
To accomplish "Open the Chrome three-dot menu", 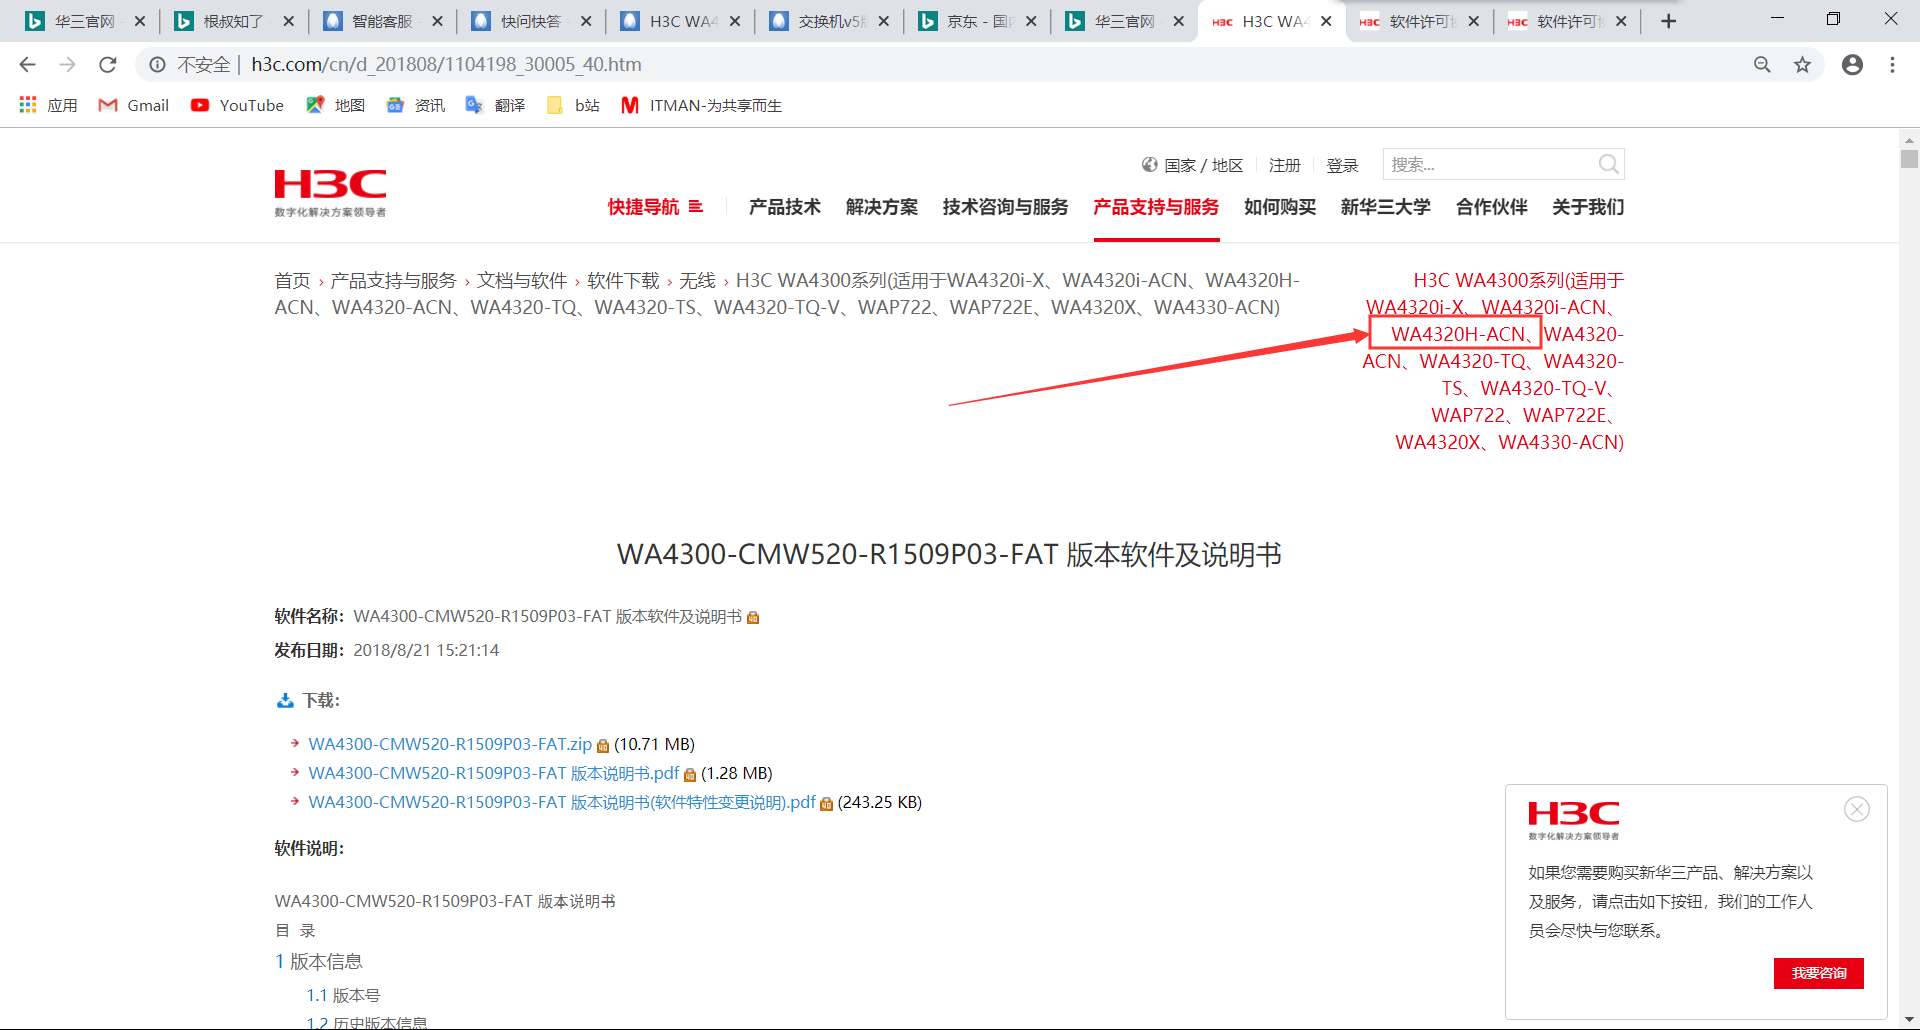I will click(1892, 65).
